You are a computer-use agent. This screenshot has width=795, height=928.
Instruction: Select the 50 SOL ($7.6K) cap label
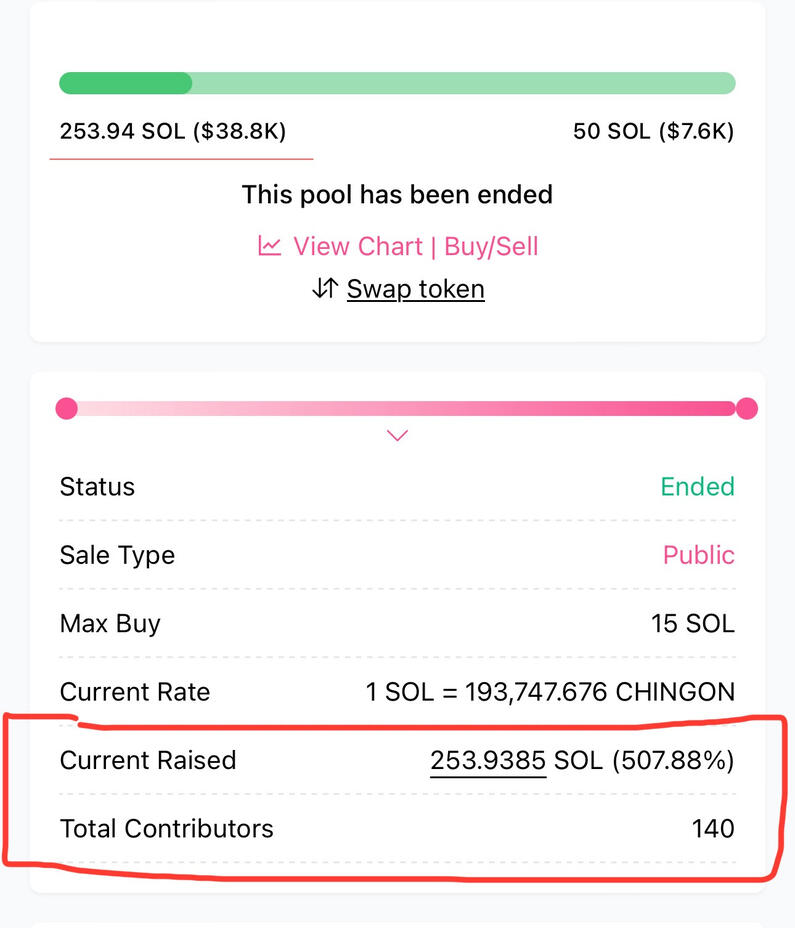pos(653,131)
